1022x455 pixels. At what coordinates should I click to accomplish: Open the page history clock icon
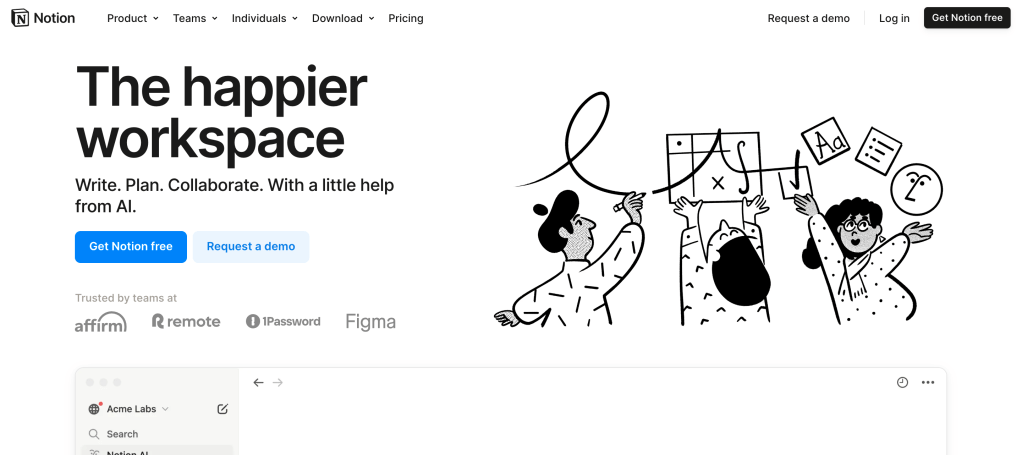click(x=902, y=383)
